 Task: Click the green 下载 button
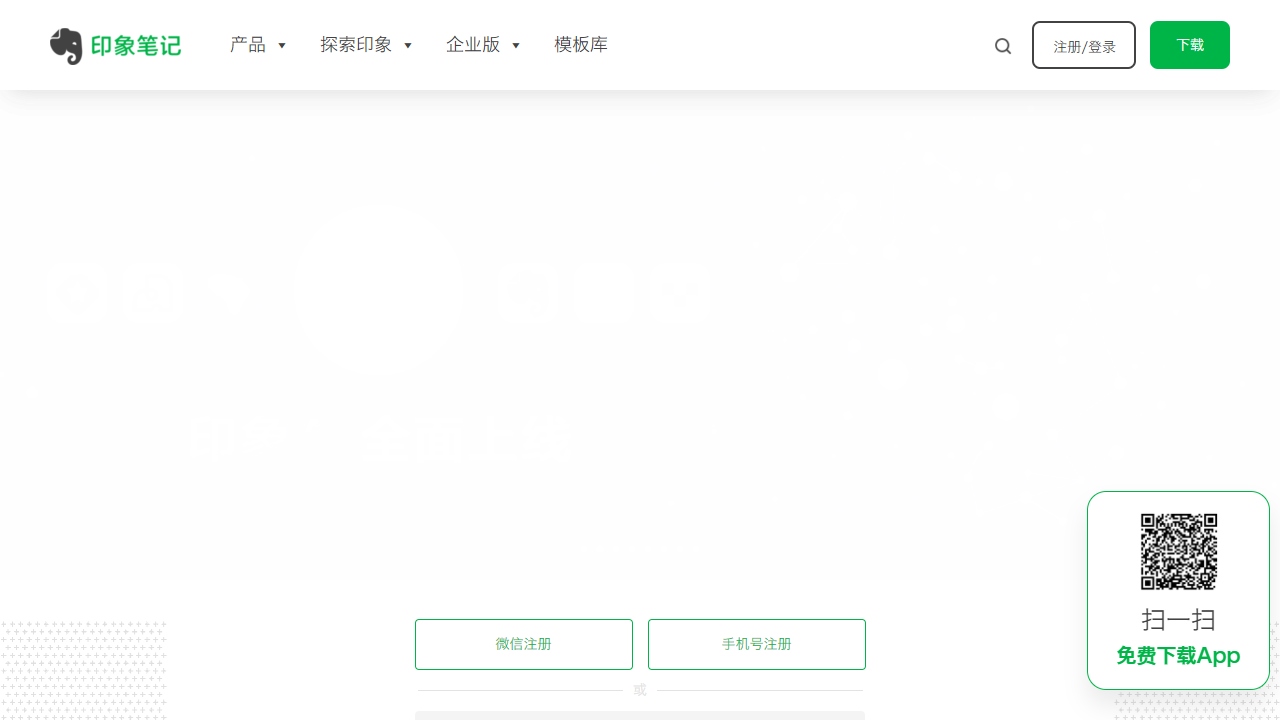(x=1190, y=45)
